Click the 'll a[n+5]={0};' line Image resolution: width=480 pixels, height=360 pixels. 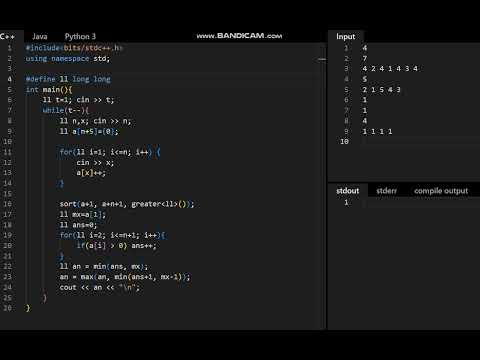(x=89, y=131)
